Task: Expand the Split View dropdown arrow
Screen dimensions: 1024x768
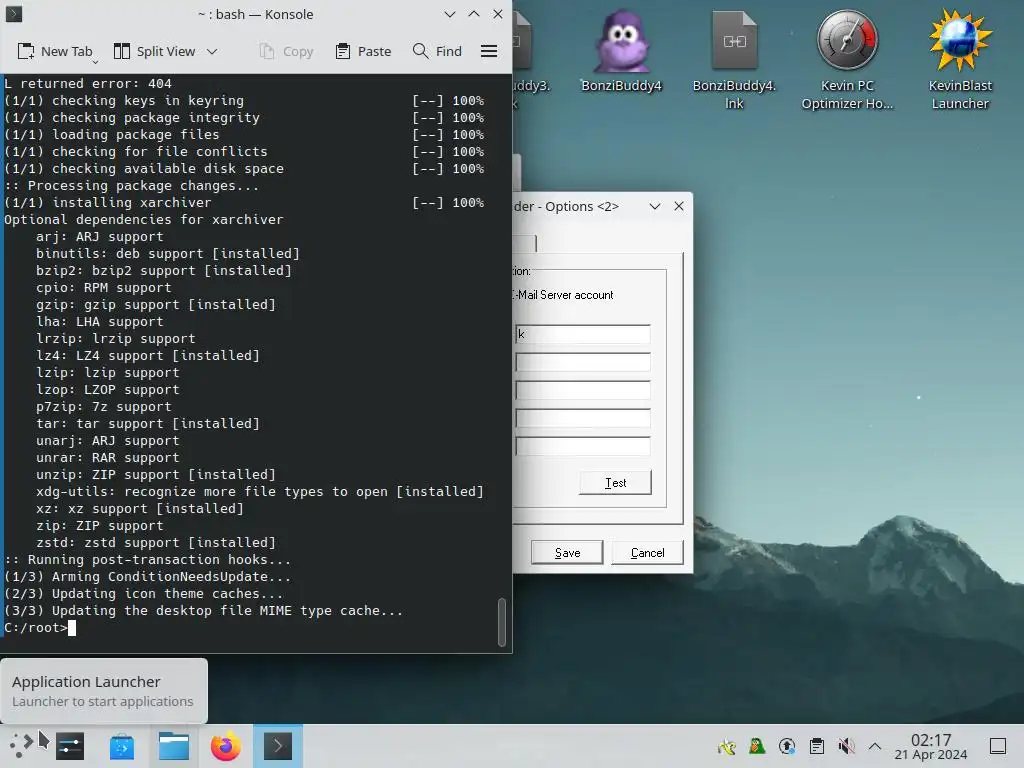Action: pos(212,51)
